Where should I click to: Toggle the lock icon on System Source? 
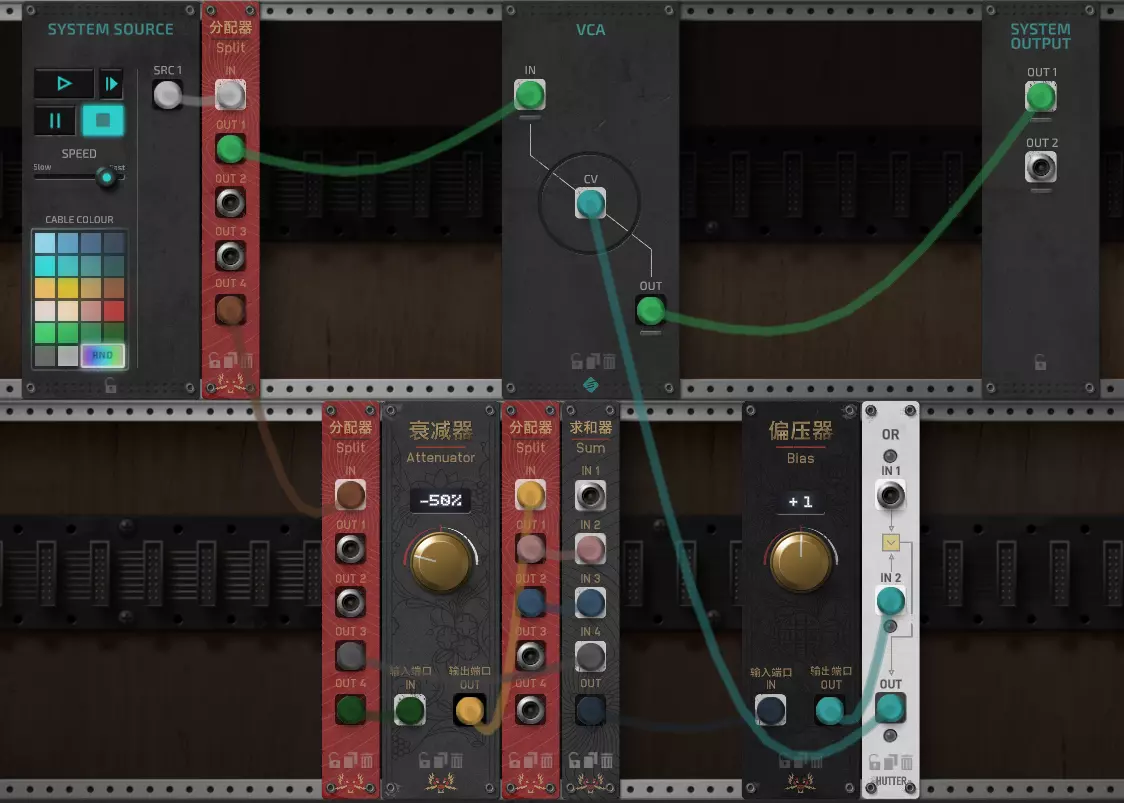pos(110,386)
